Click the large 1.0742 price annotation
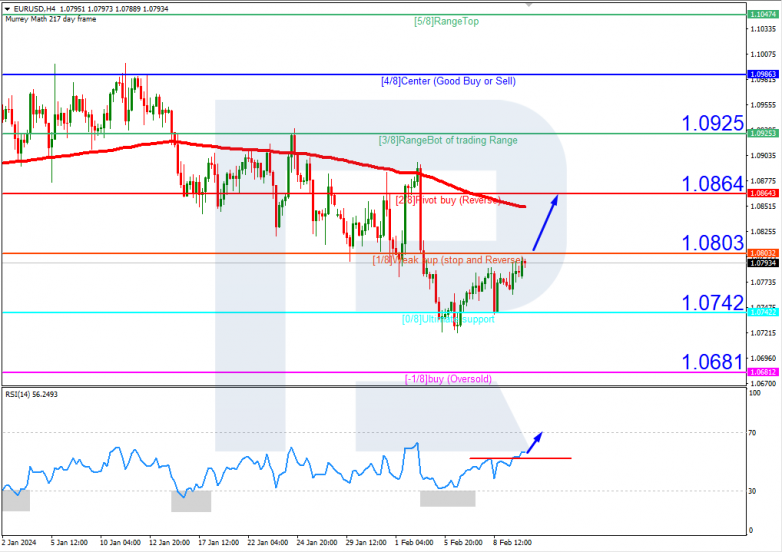 [x=713, y=303]
